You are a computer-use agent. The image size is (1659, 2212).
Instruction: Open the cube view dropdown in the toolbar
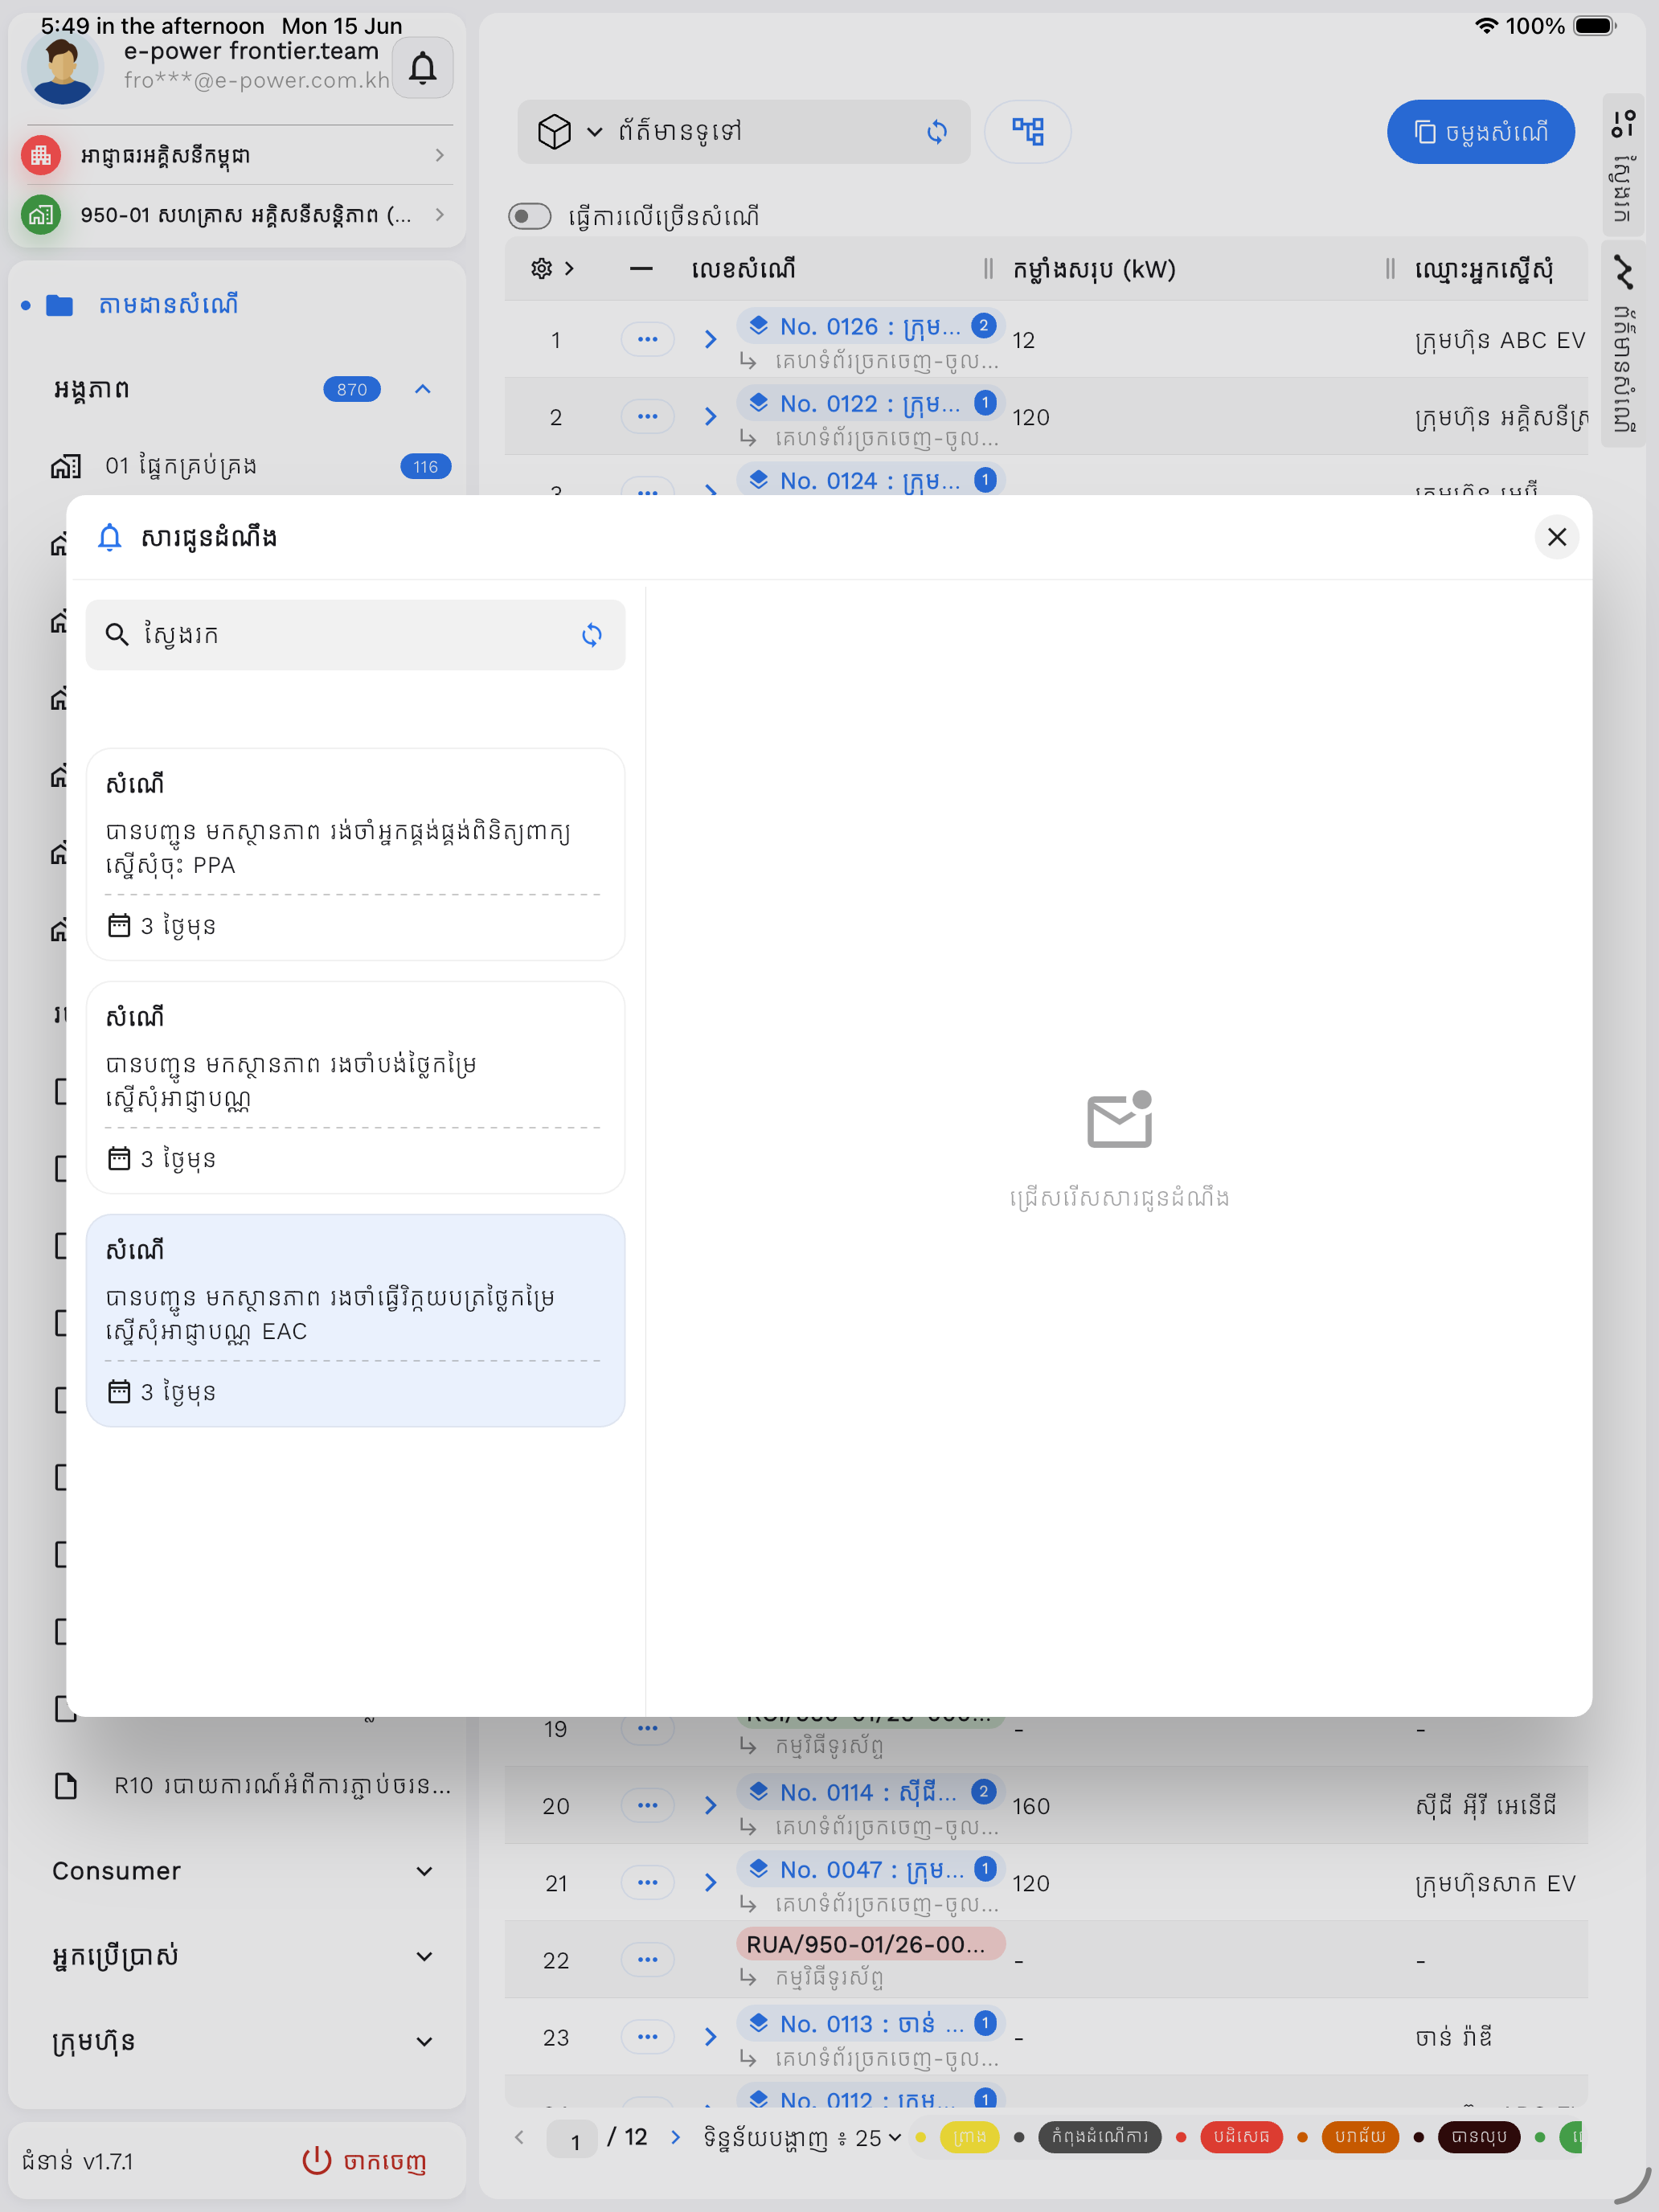coord(570,132)
